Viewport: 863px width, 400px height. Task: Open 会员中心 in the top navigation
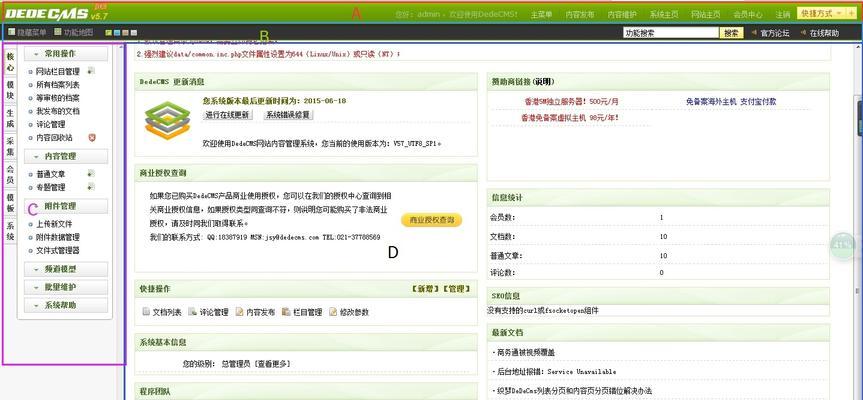point(748,14)
